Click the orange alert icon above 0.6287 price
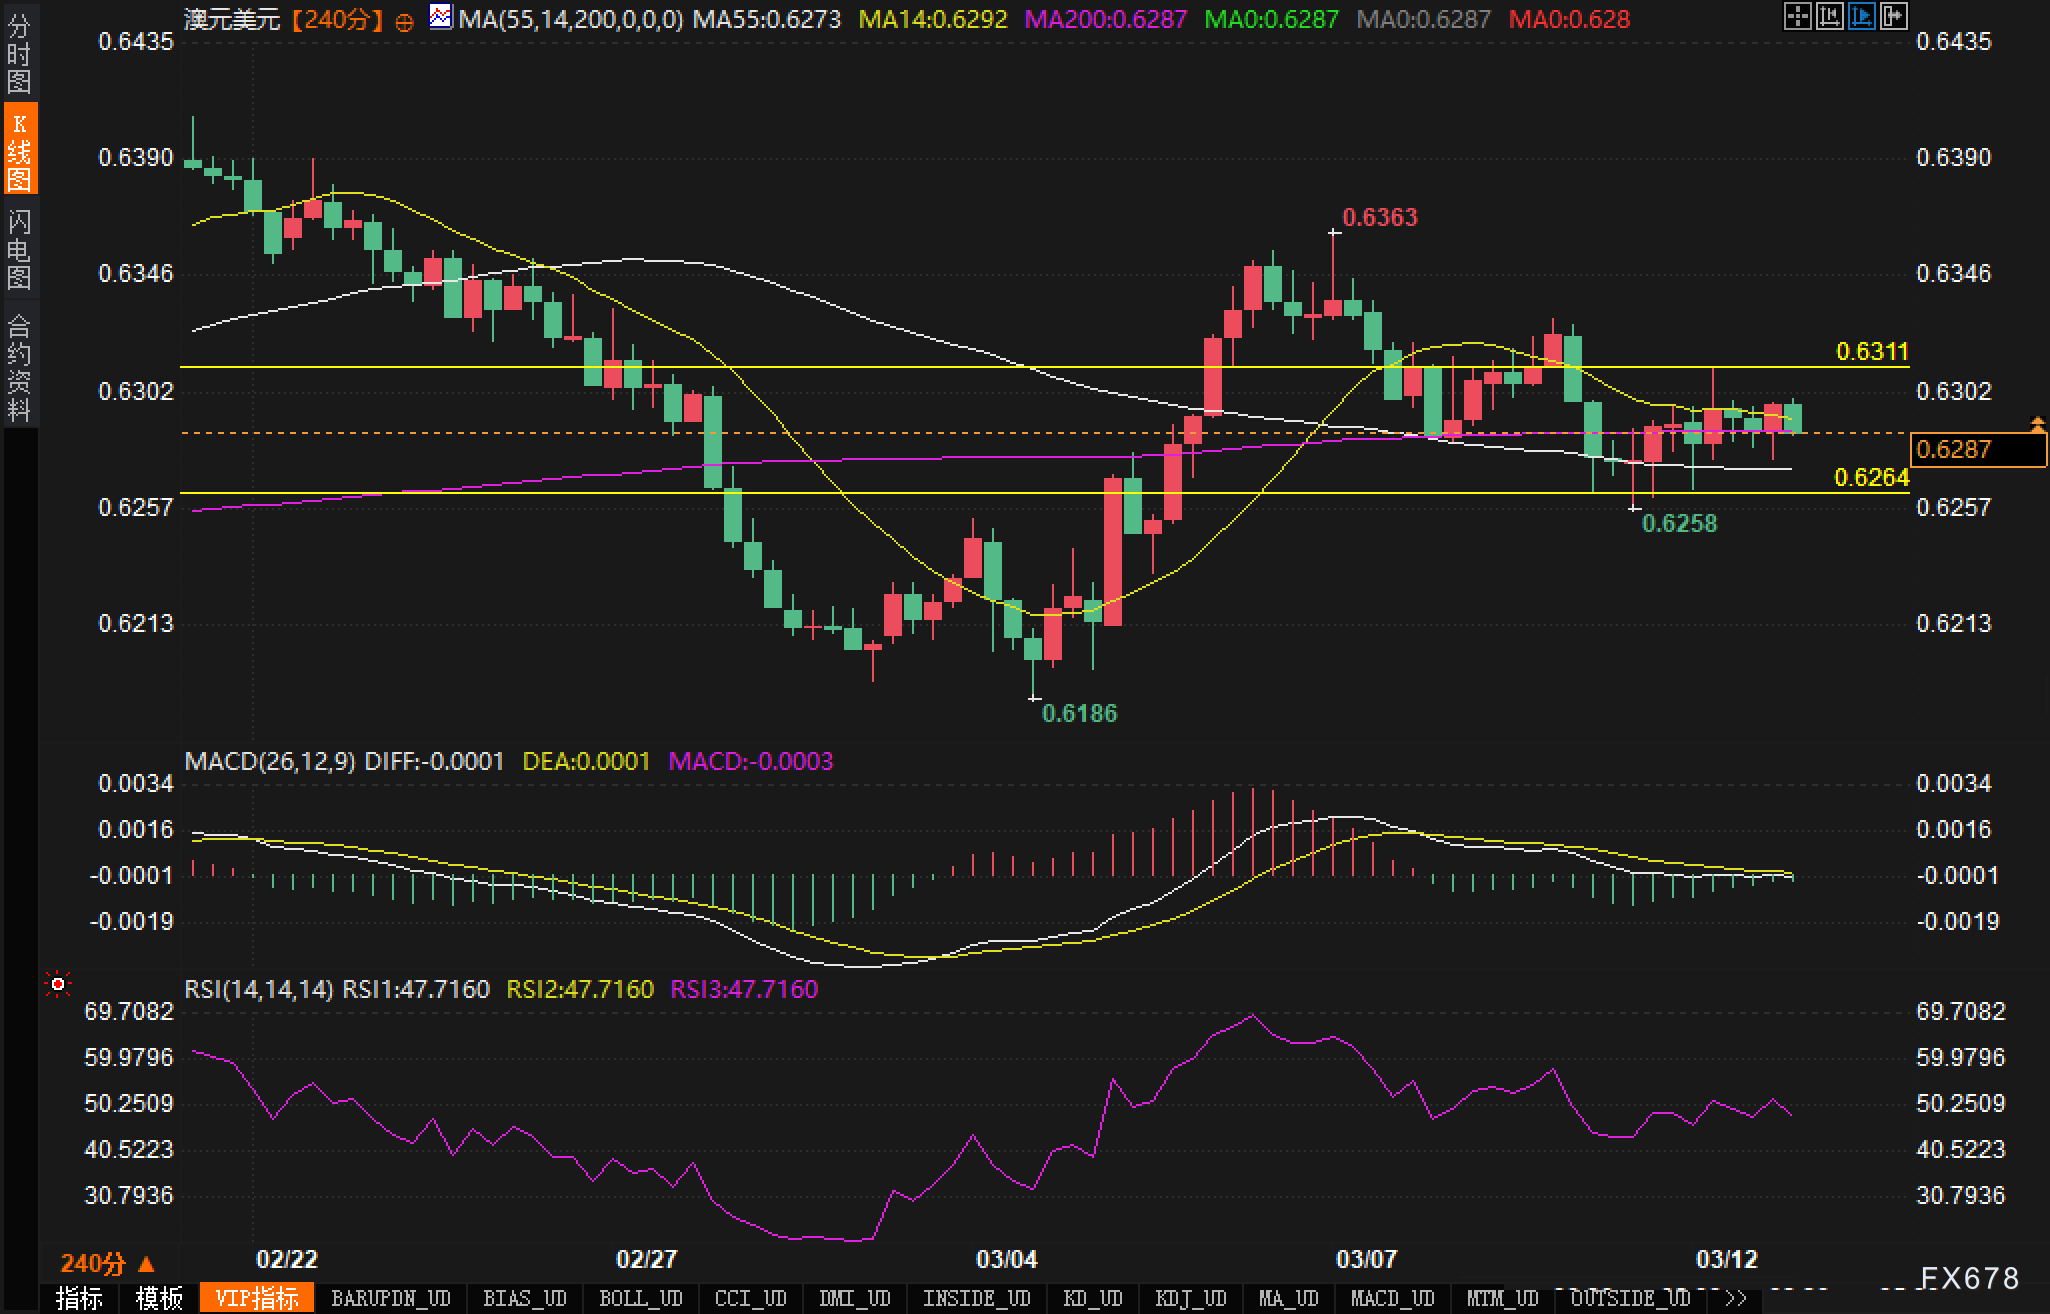This screenshot has width=2050, height=1314. point(2036,424)
